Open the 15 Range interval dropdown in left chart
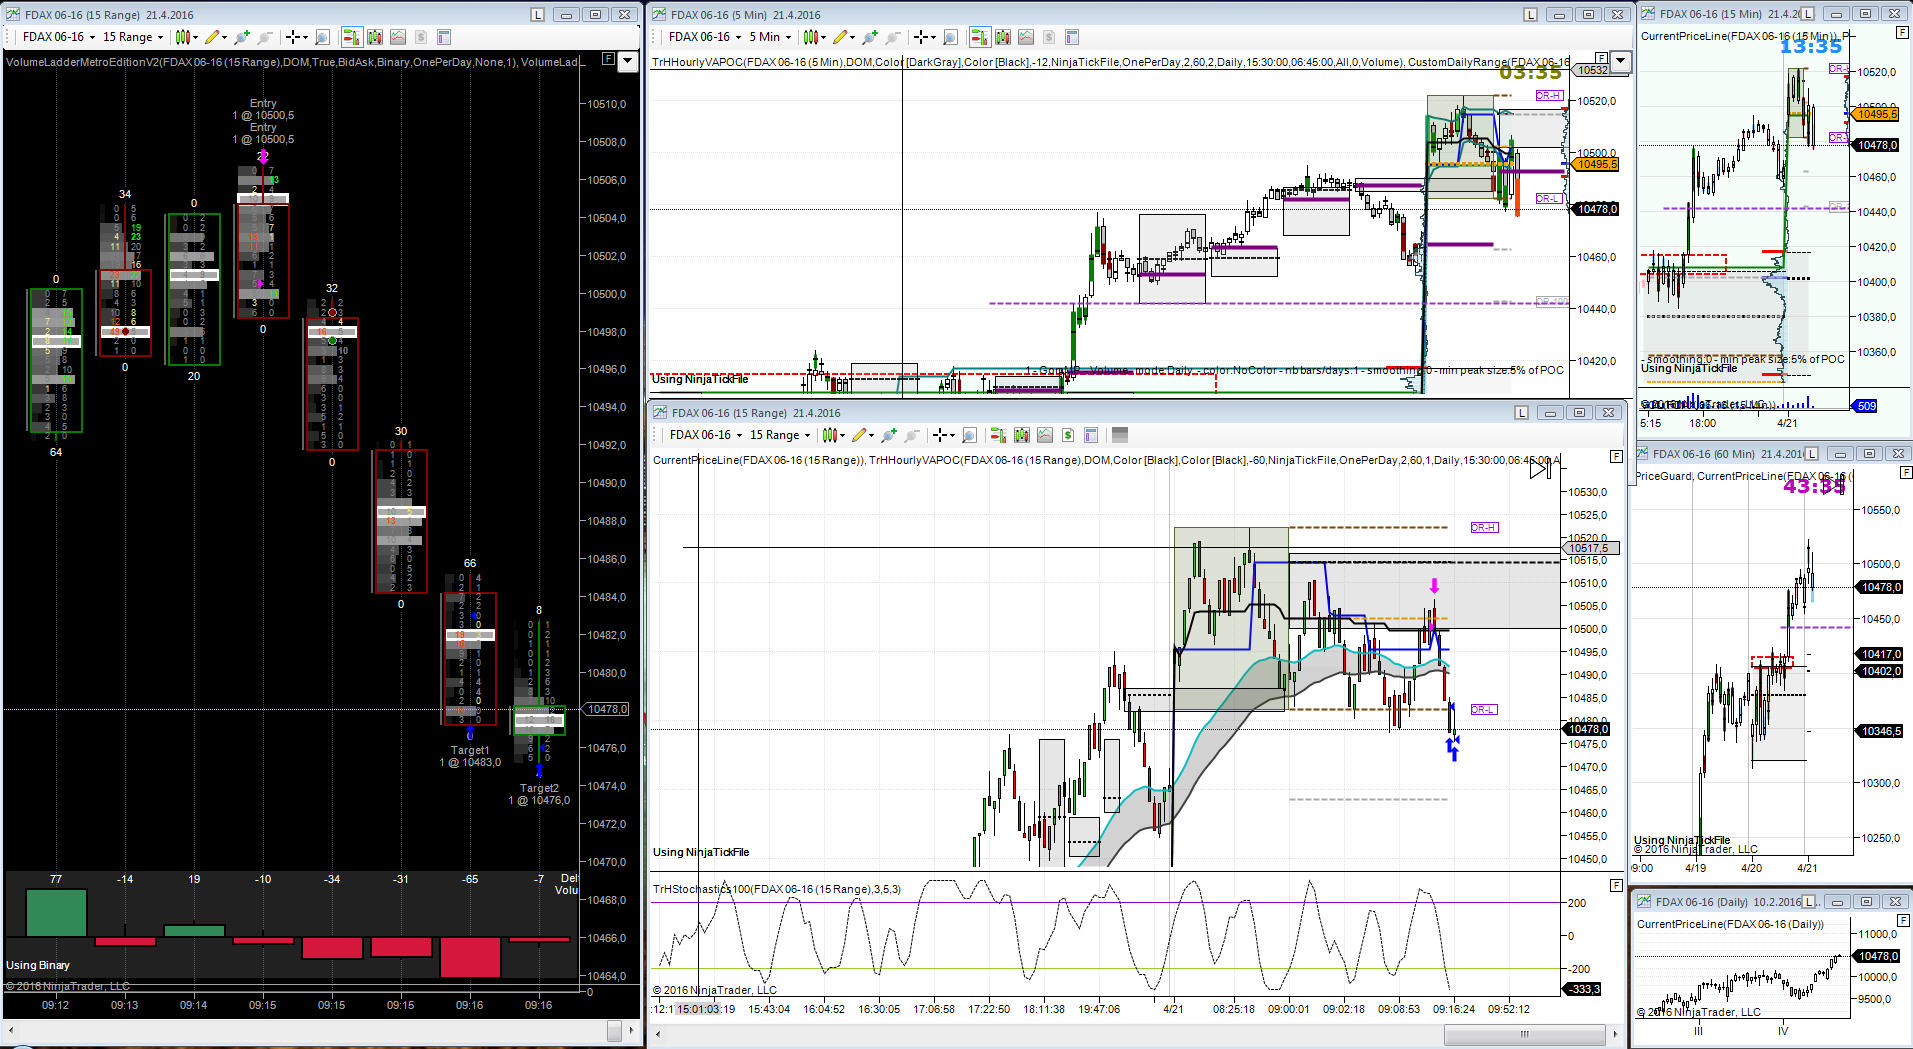Viewport: 1913px width, 1049px height. [x=133, y=37]
